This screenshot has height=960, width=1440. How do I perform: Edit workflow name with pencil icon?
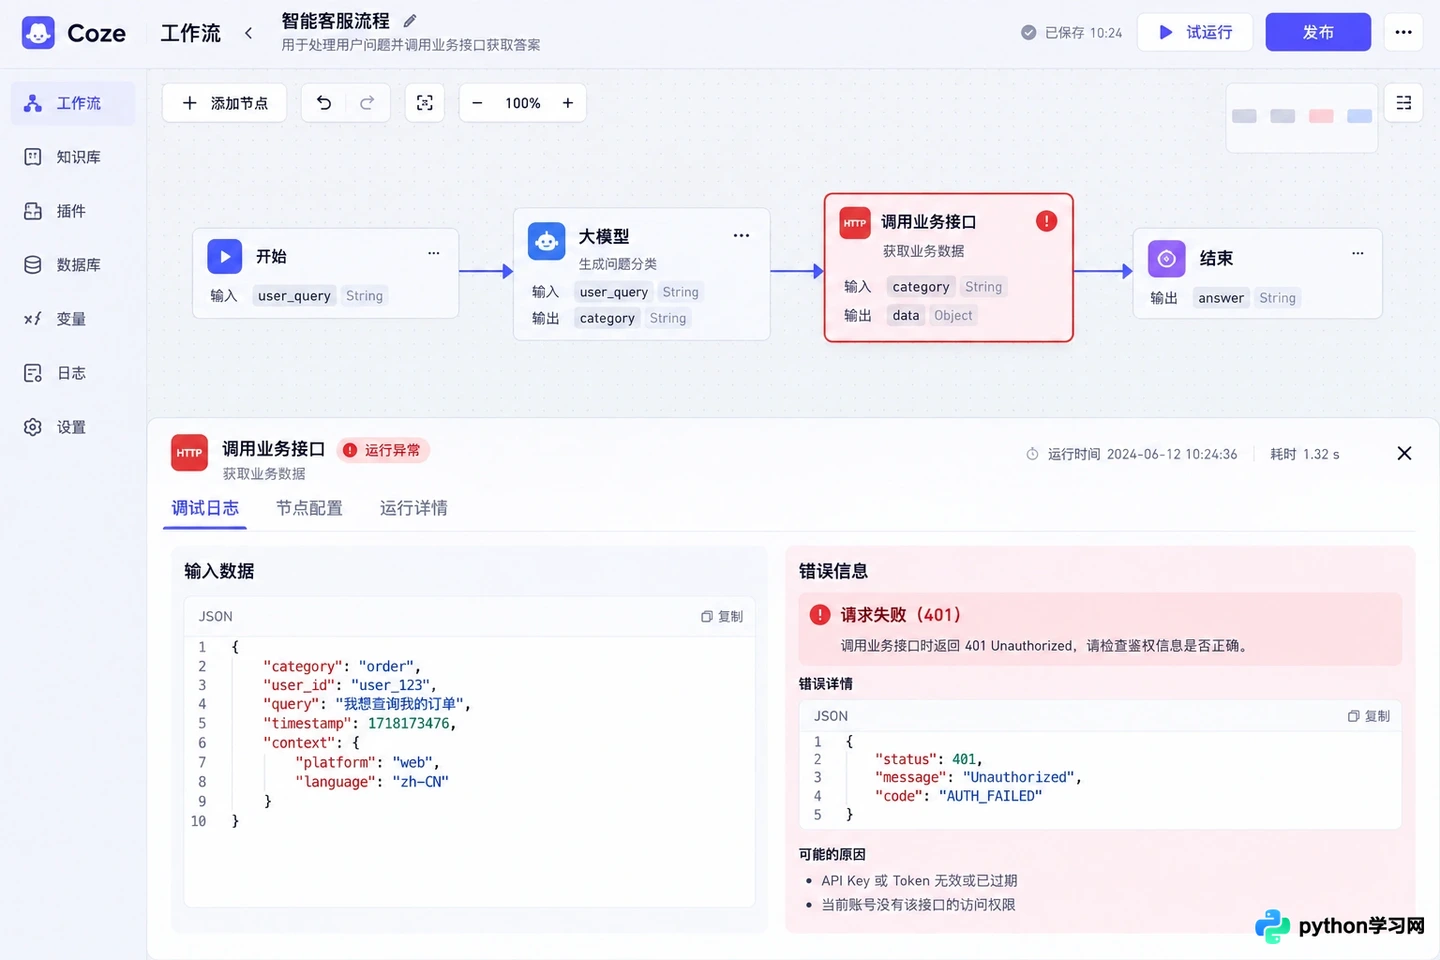tap(410, 20)
